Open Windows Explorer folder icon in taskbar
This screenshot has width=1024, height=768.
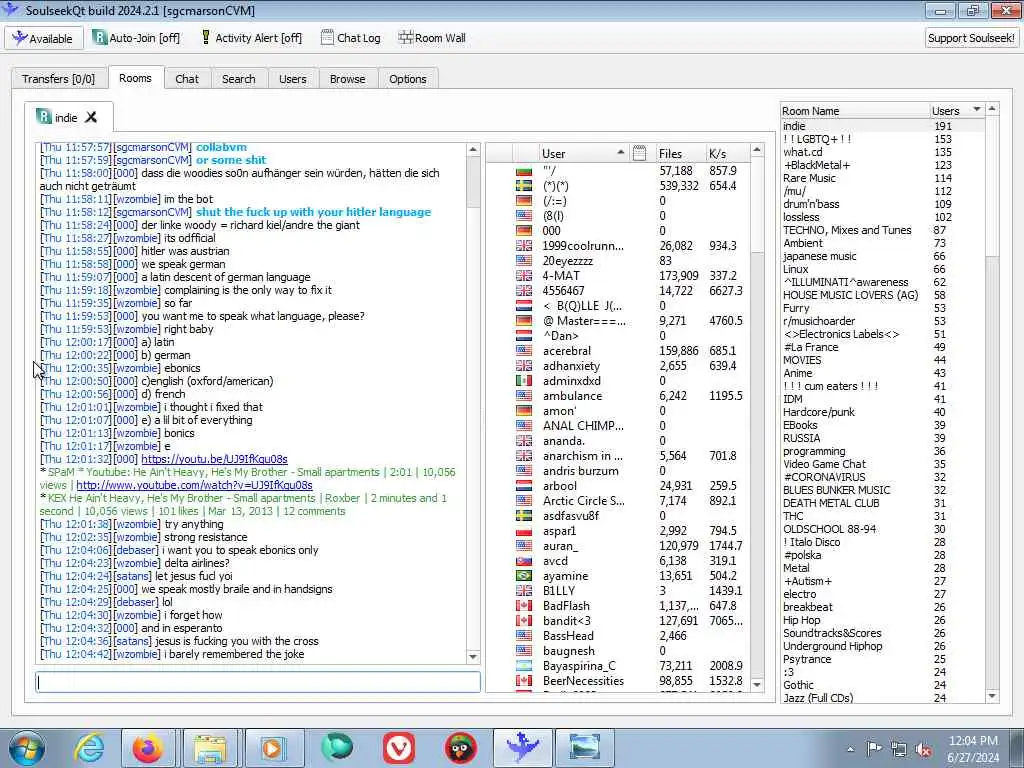(210, 748)
